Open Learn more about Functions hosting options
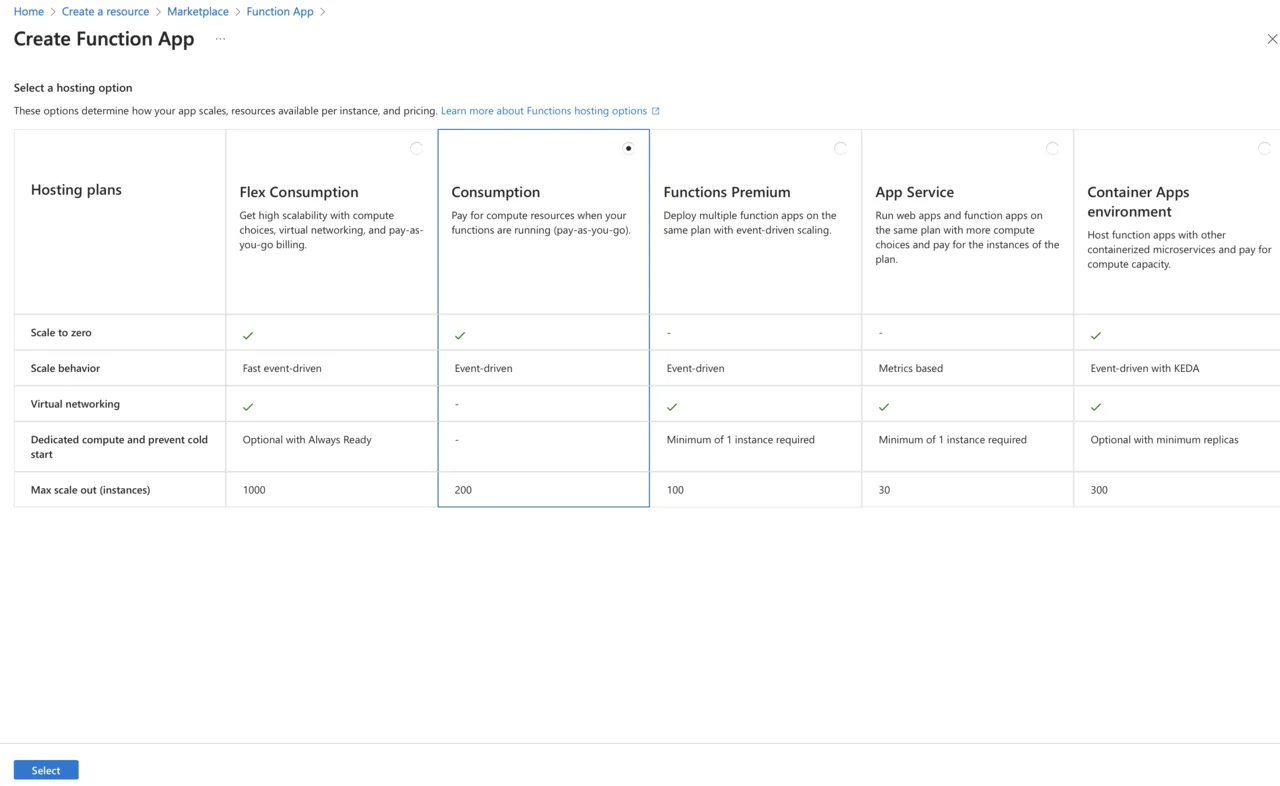This screenshot has height=786, width=1280. (543, 111)
